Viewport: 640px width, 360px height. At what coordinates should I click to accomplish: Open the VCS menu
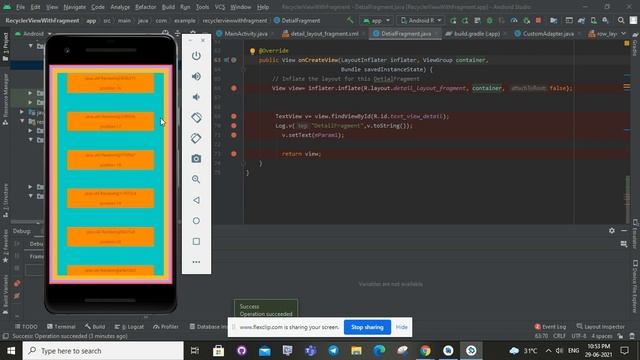point(220,7)
